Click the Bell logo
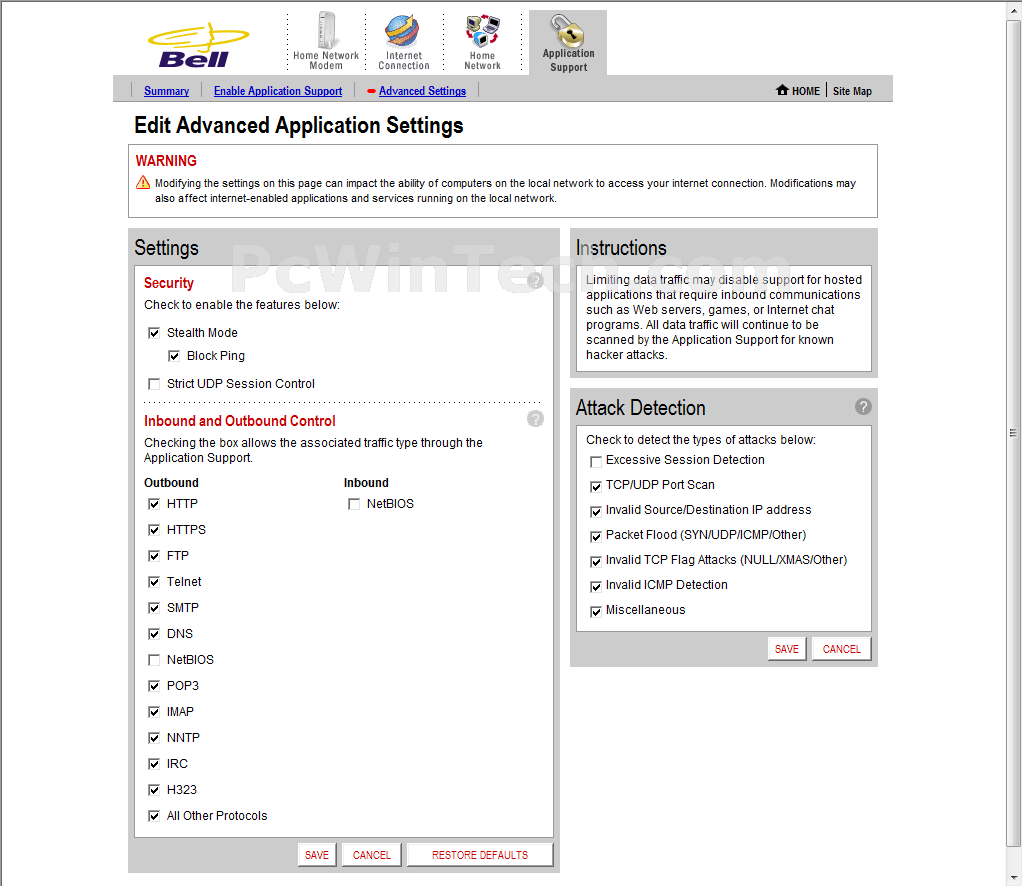 tap(198, 46)
